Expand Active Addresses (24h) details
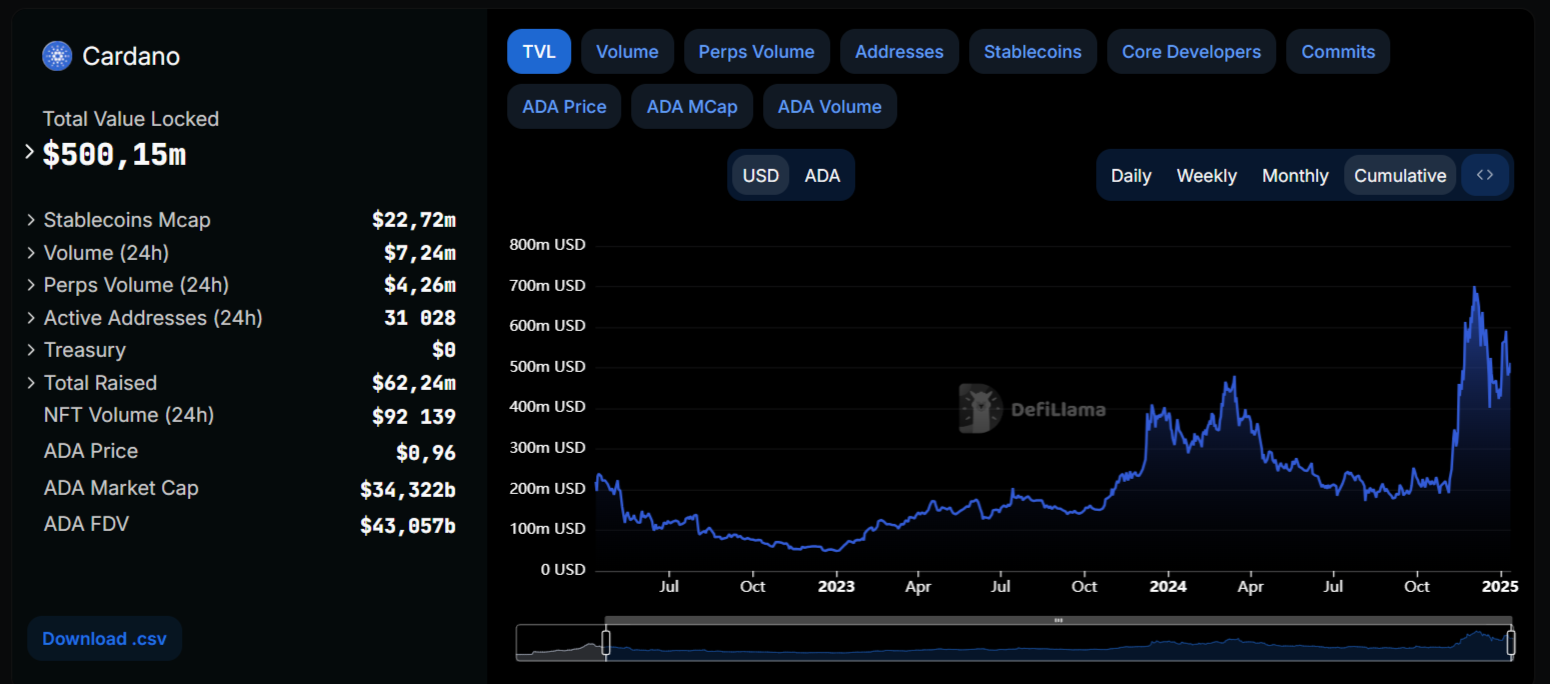Screen dimensions: 1550x684 [31, 318]
